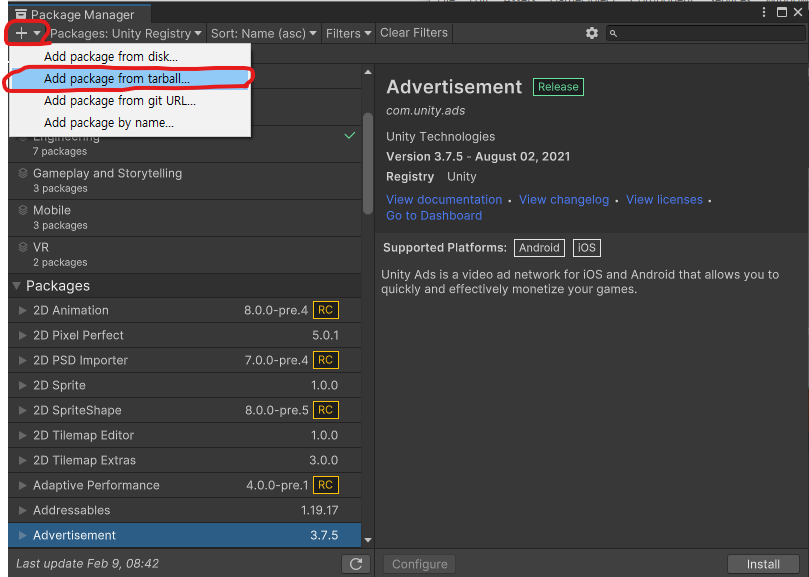This screenshot has height=577, width=809.
Task: Expand 2D Animation versions arrow
Action: tap(22, 310)
